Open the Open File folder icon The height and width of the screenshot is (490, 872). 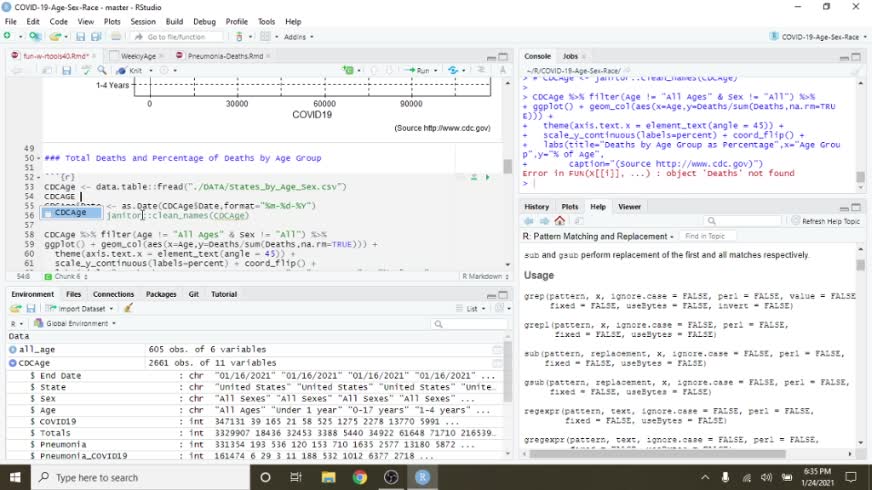point(54,37)
